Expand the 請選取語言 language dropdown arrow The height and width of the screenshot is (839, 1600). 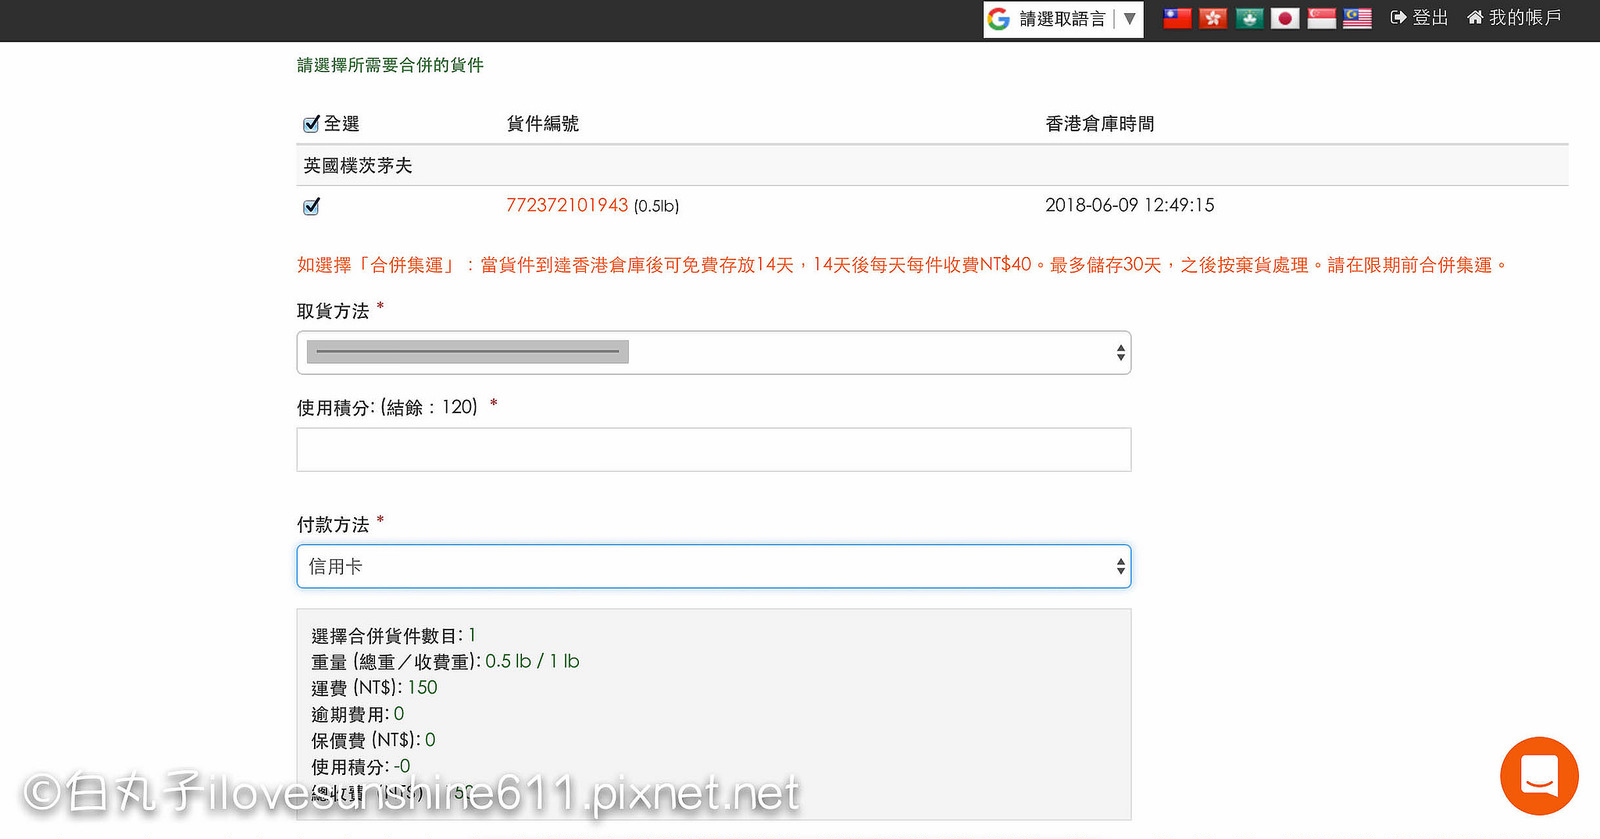point(1129,19)
